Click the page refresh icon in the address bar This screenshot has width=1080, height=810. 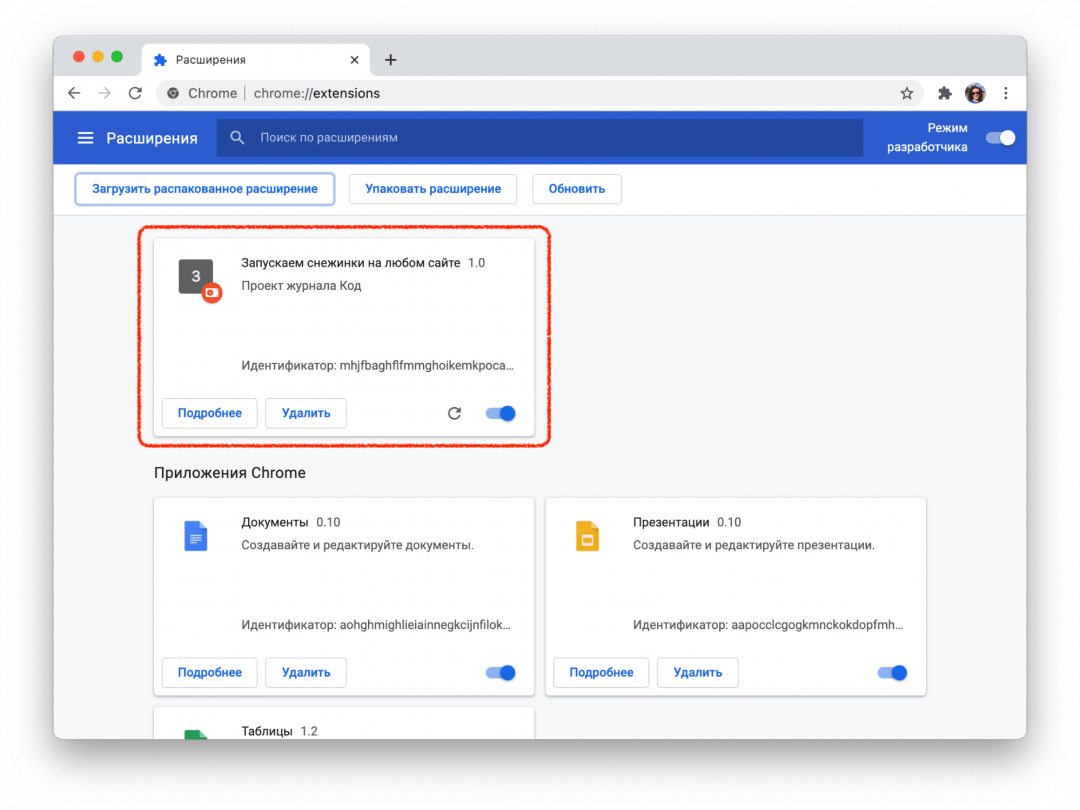[x=135, y=92]
